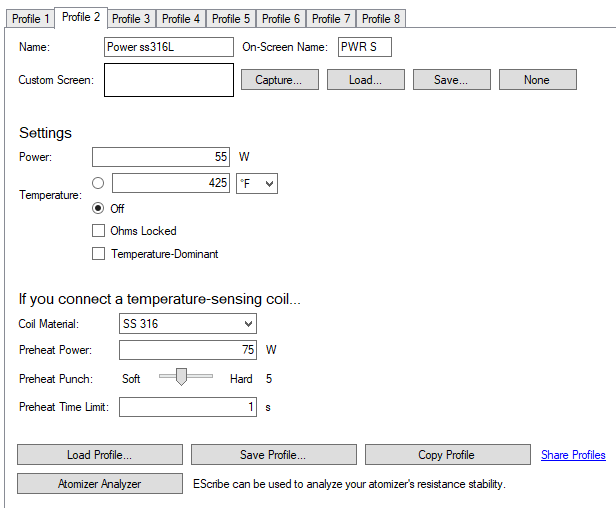Click the Load Profile... button
Image resolution: width=616 pixels, height=508 pixels.
(100, 455)
